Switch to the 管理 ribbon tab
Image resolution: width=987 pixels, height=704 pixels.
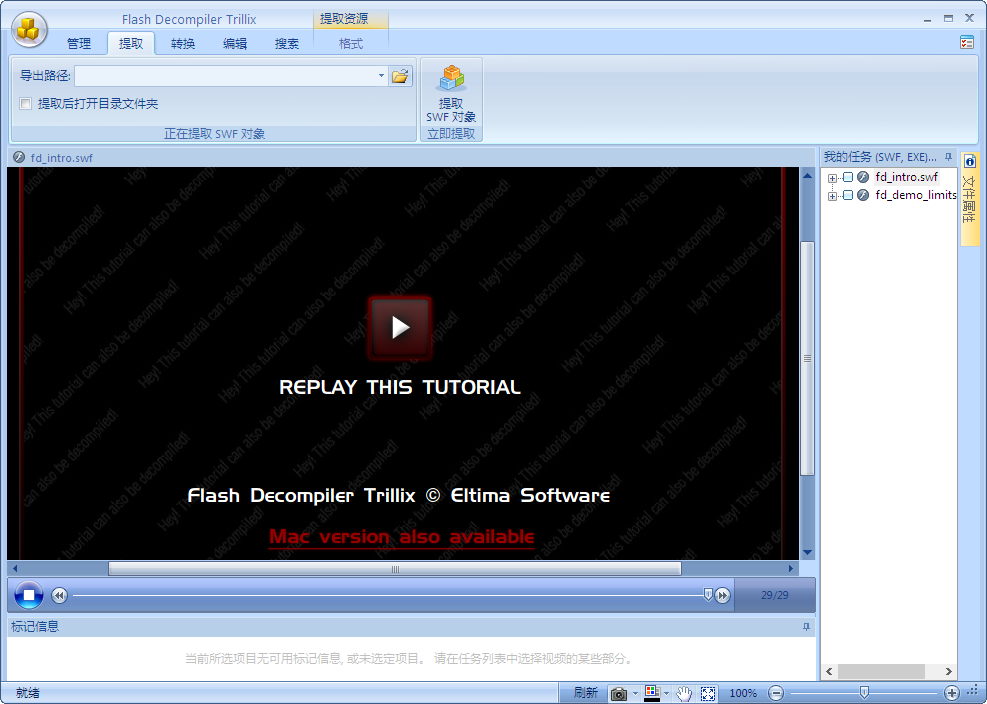tap(79, 43)
